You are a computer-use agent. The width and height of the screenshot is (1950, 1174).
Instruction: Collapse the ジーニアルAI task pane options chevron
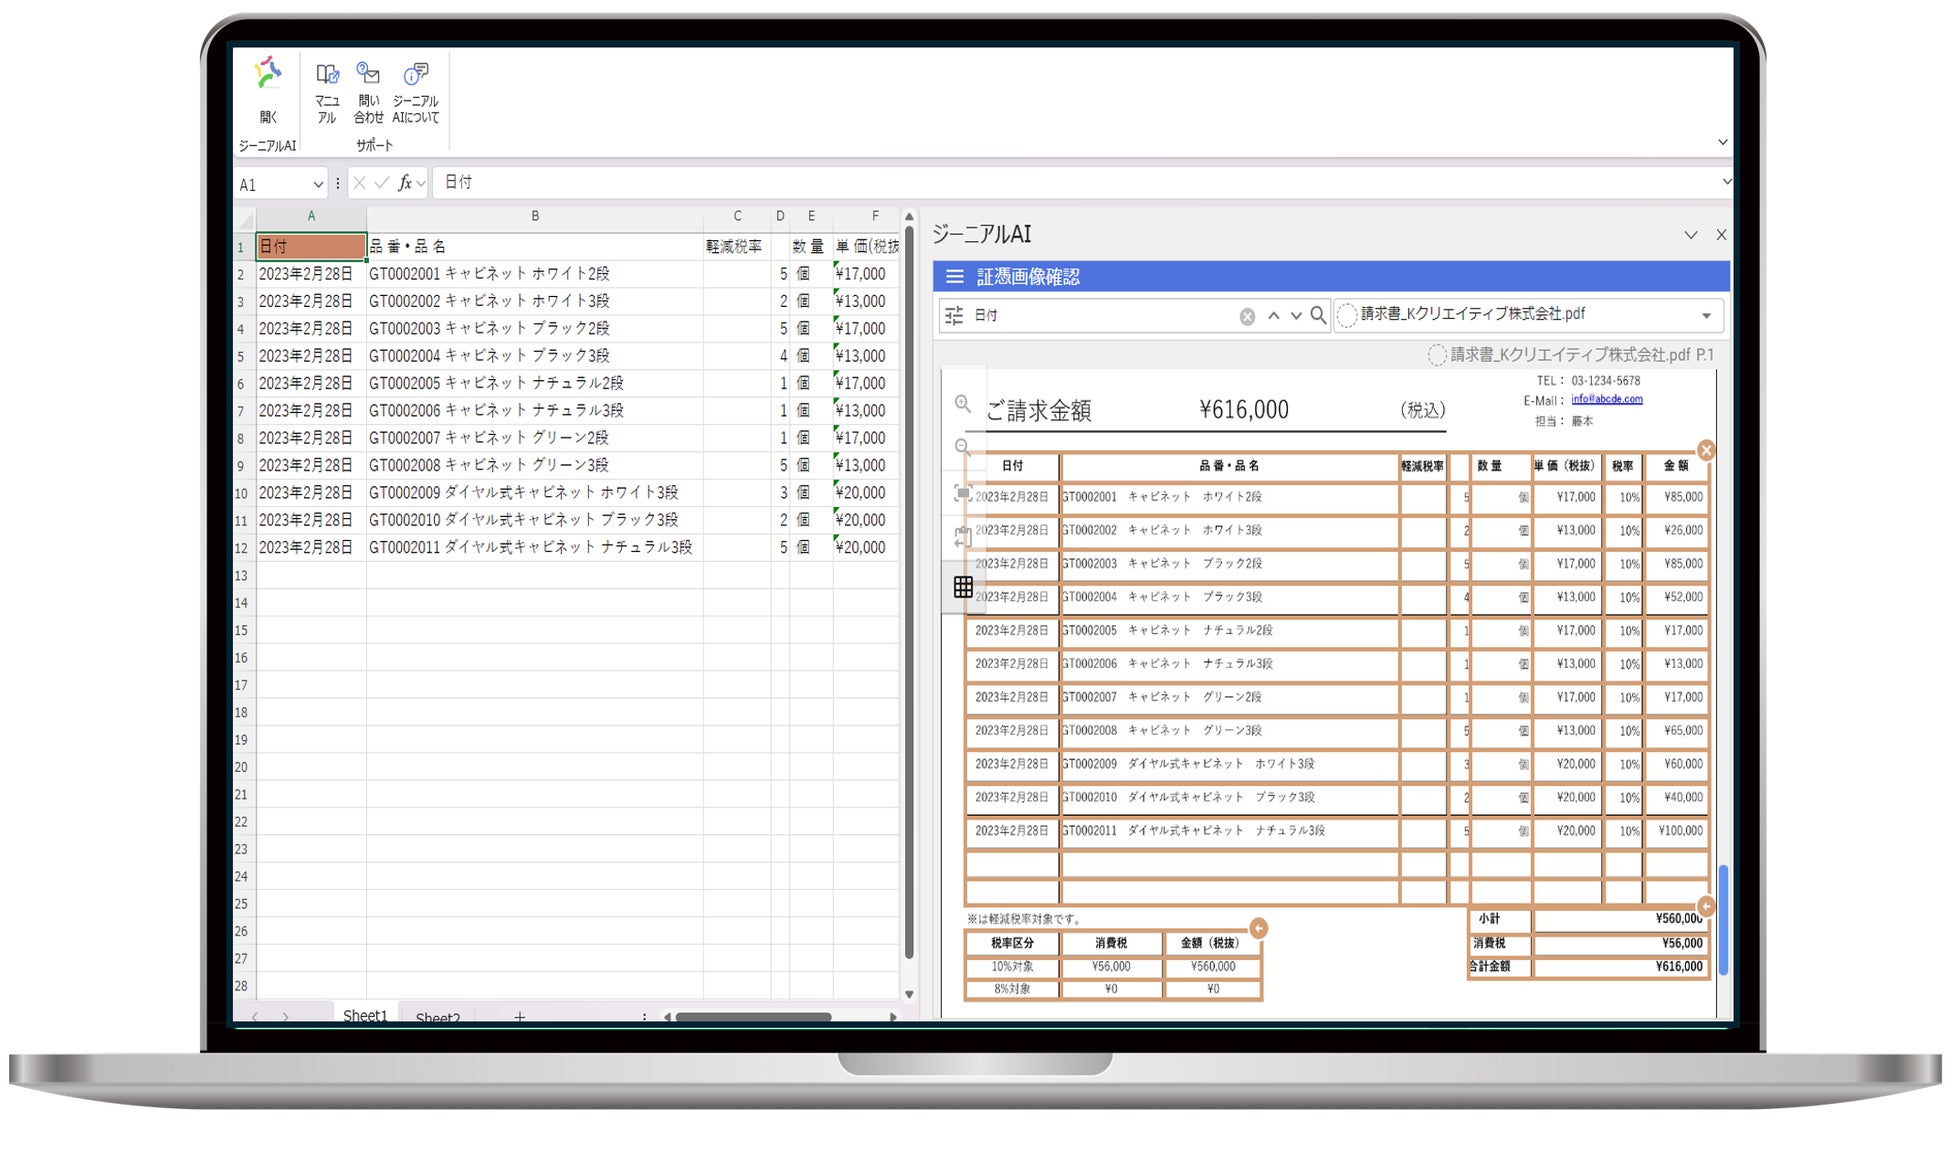(x=1690, y=235)
